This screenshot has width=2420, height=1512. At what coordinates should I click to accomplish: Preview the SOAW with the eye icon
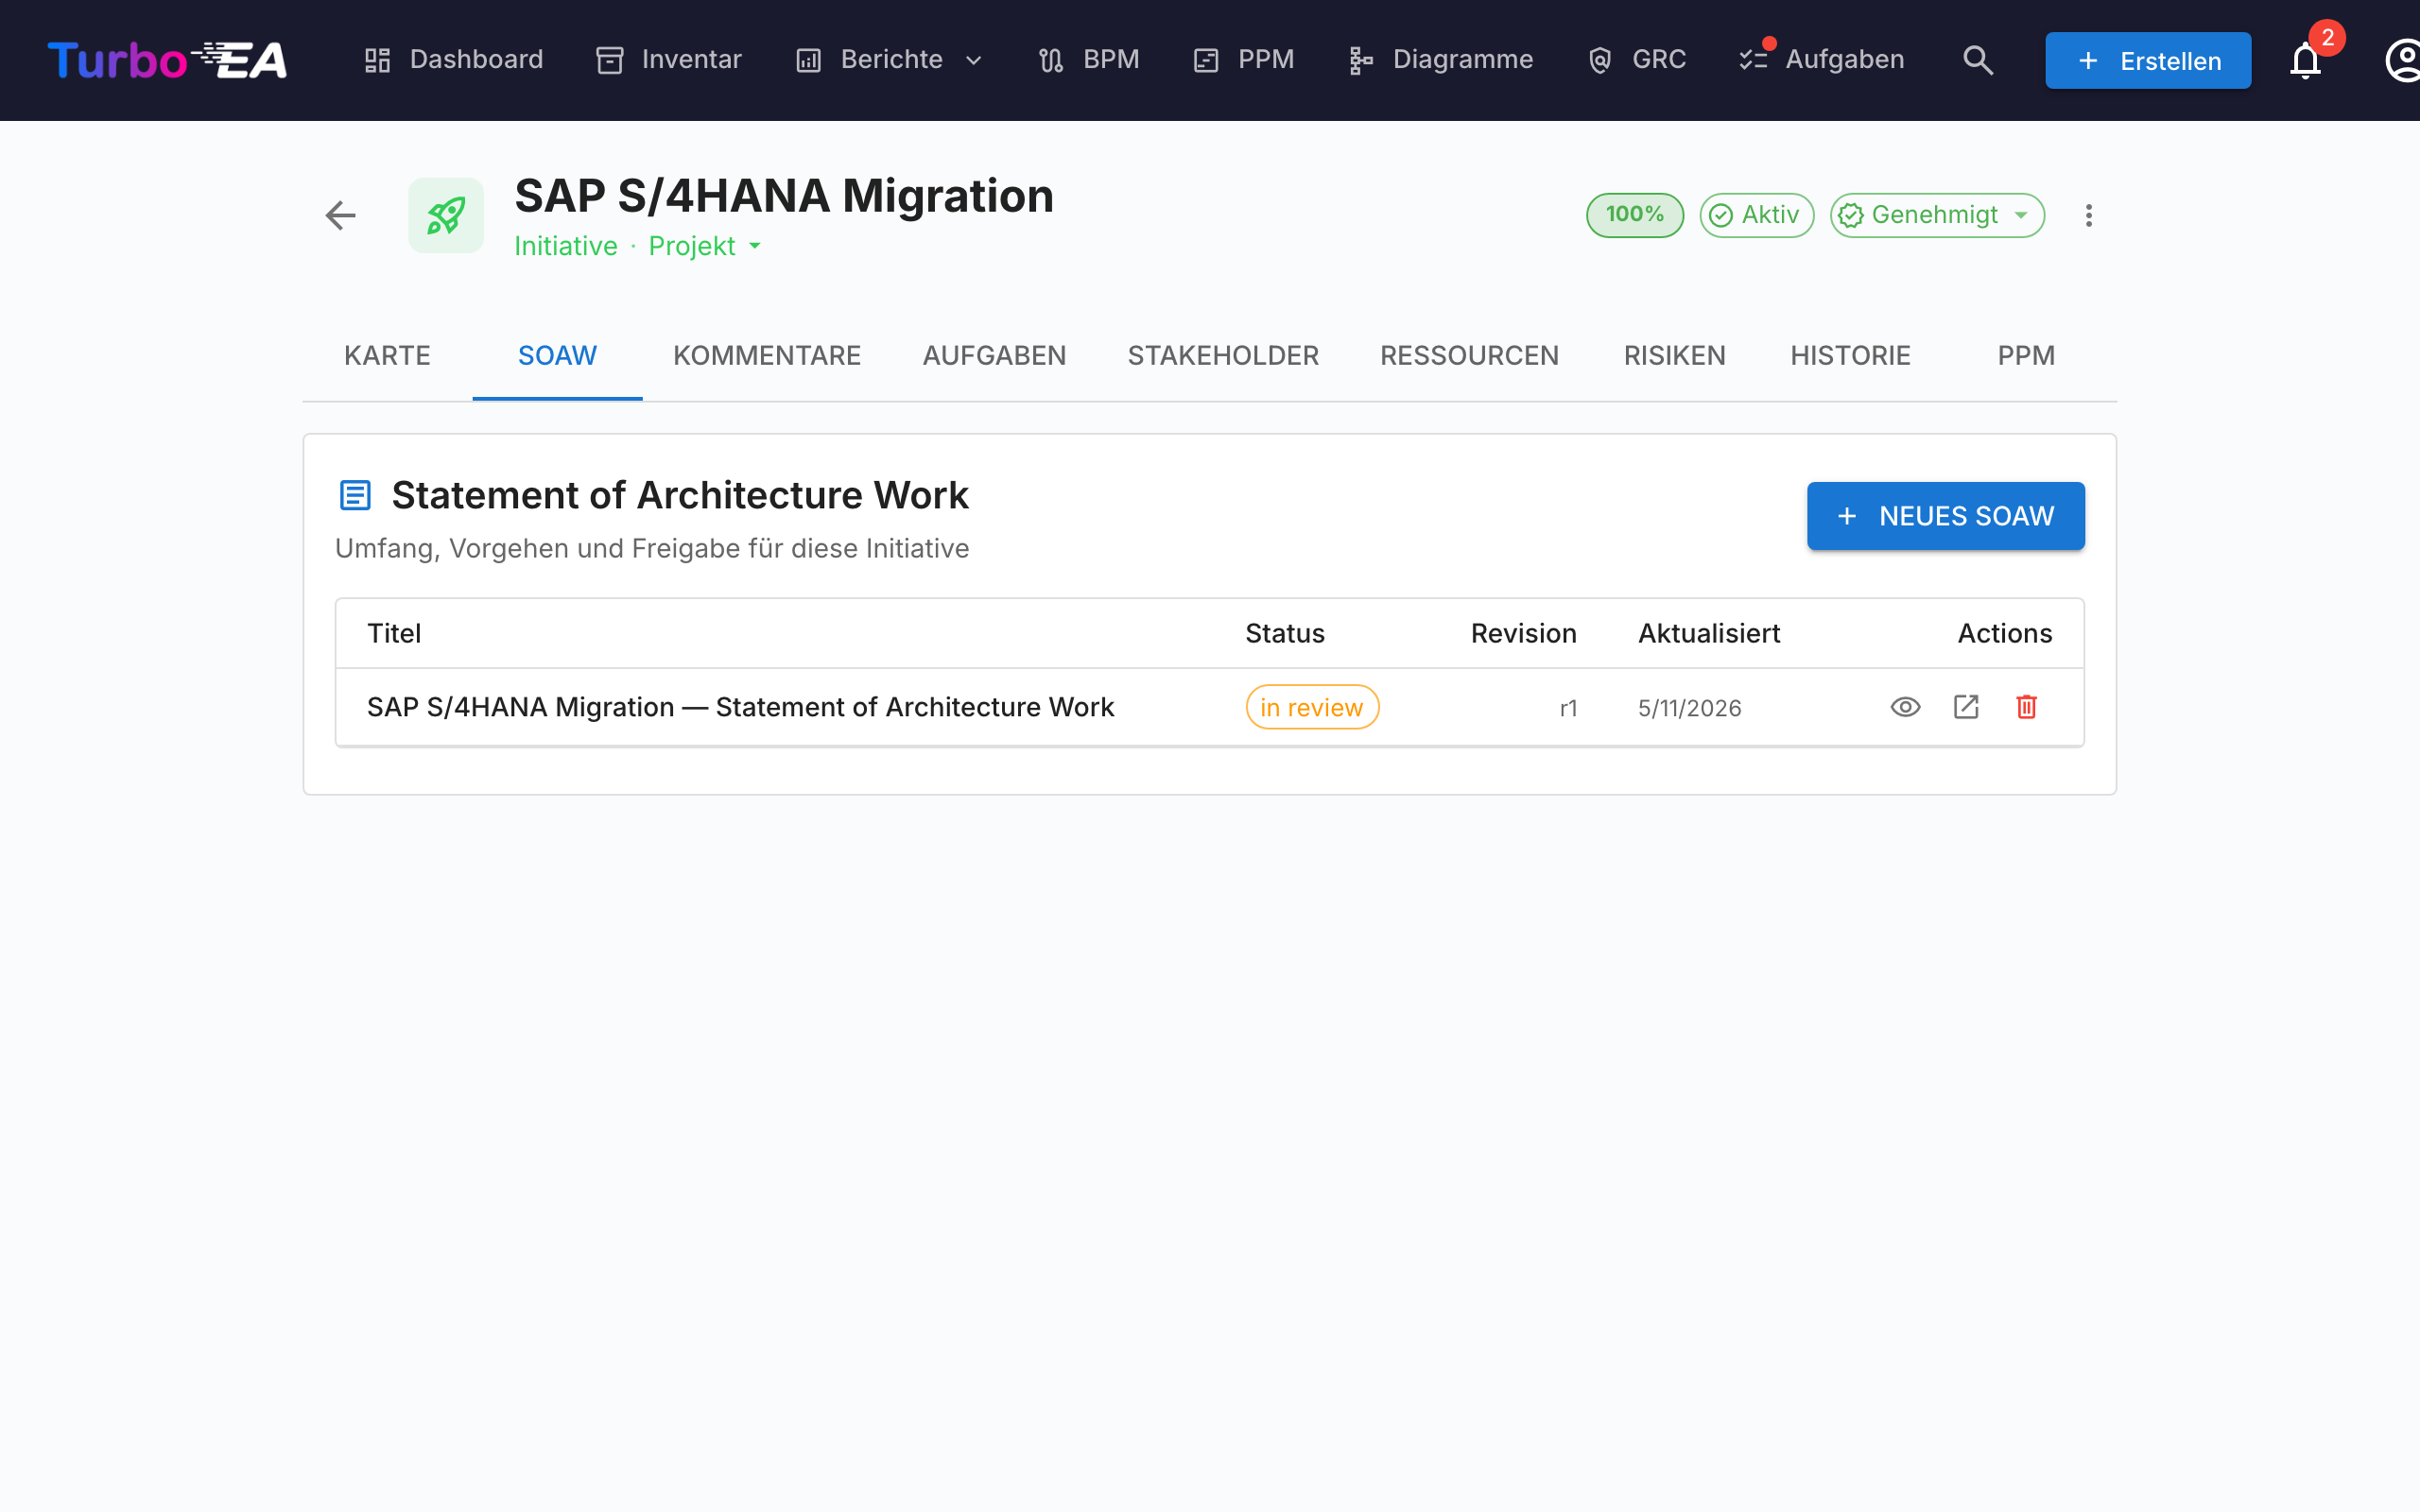click(x=1905, y=707)
